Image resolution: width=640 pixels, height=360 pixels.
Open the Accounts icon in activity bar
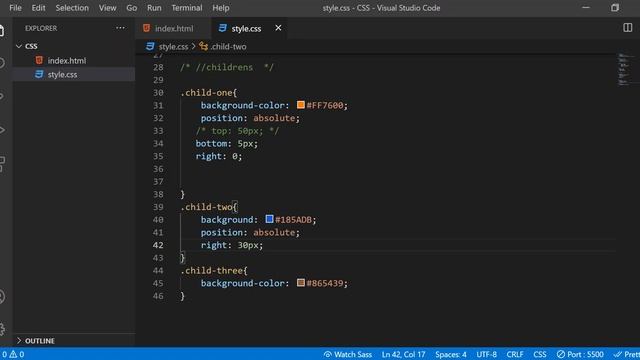(2, 297)
